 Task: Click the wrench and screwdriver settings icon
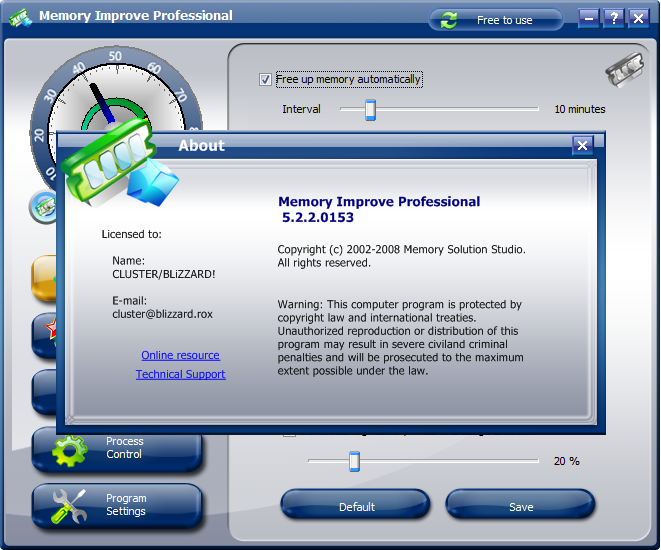coord(69,506)
